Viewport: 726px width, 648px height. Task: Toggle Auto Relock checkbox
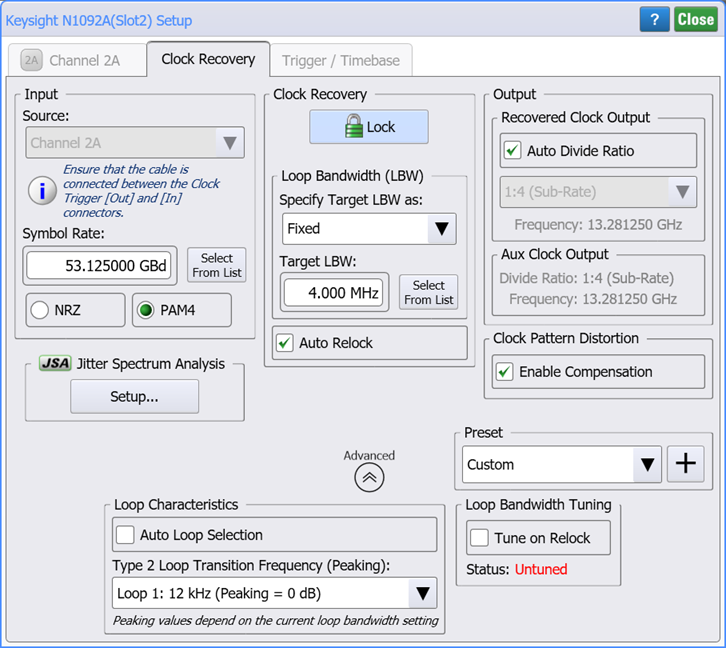284,343
